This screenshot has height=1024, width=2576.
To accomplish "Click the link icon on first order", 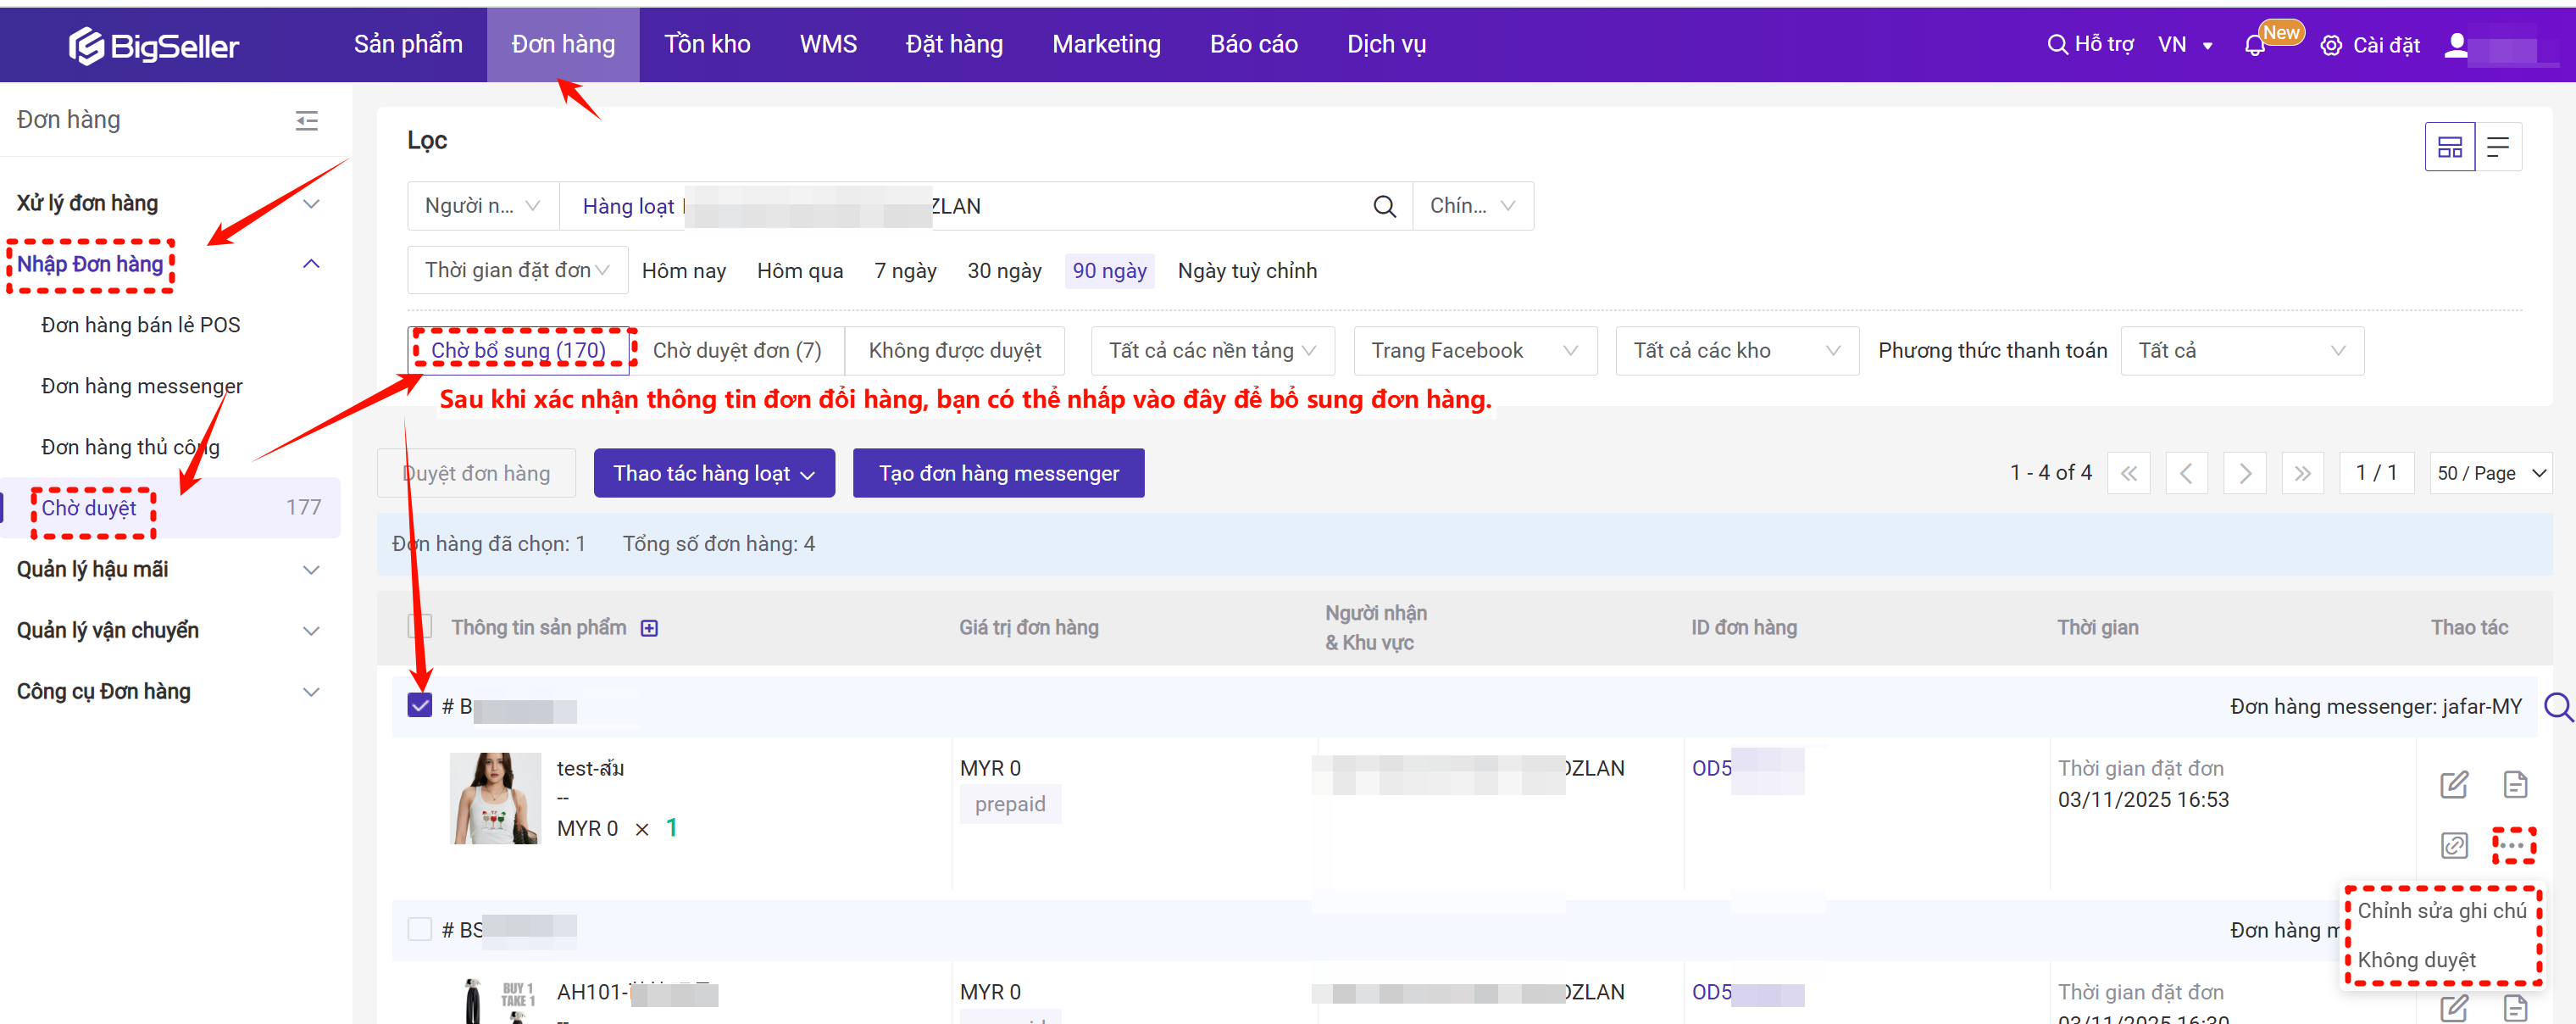I will coord(2453,845).
